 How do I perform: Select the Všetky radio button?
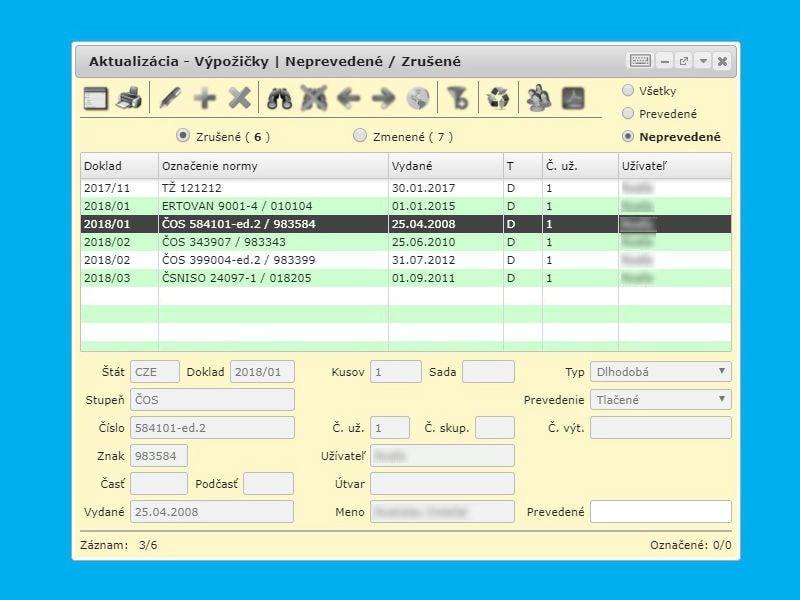tap(628, 90)
